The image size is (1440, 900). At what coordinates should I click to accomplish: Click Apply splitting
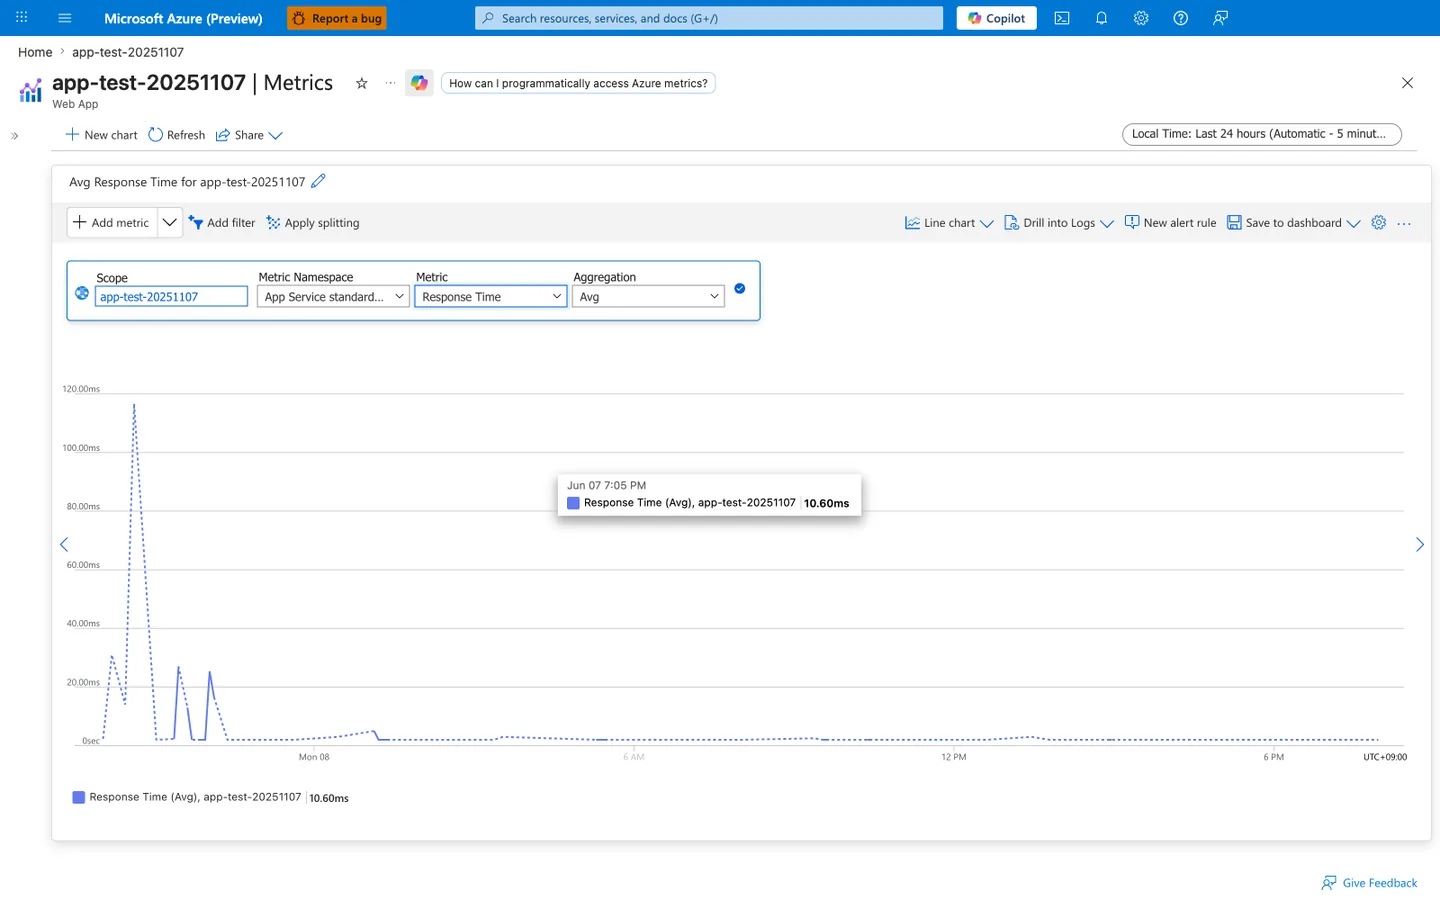pos(313,223)
